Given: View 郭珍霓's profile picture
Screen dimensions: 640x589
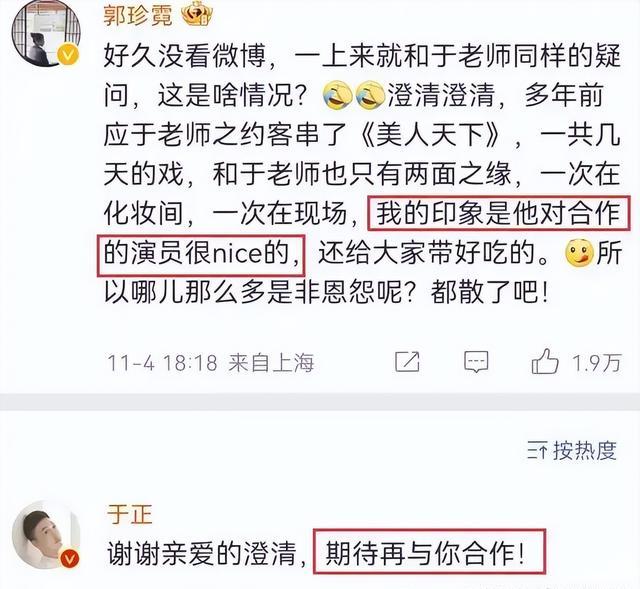Looking at the screenshot, I should coord(46,33).
